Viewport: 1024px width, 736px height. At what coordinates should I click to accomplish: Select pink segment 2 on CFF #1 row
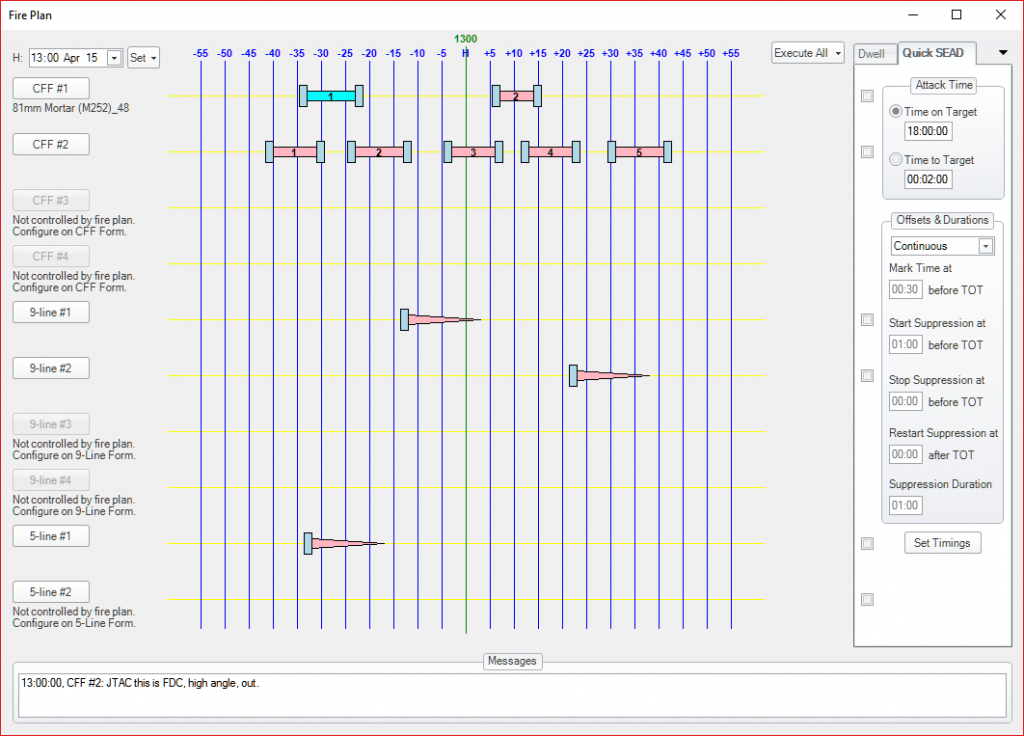(516, 96)
